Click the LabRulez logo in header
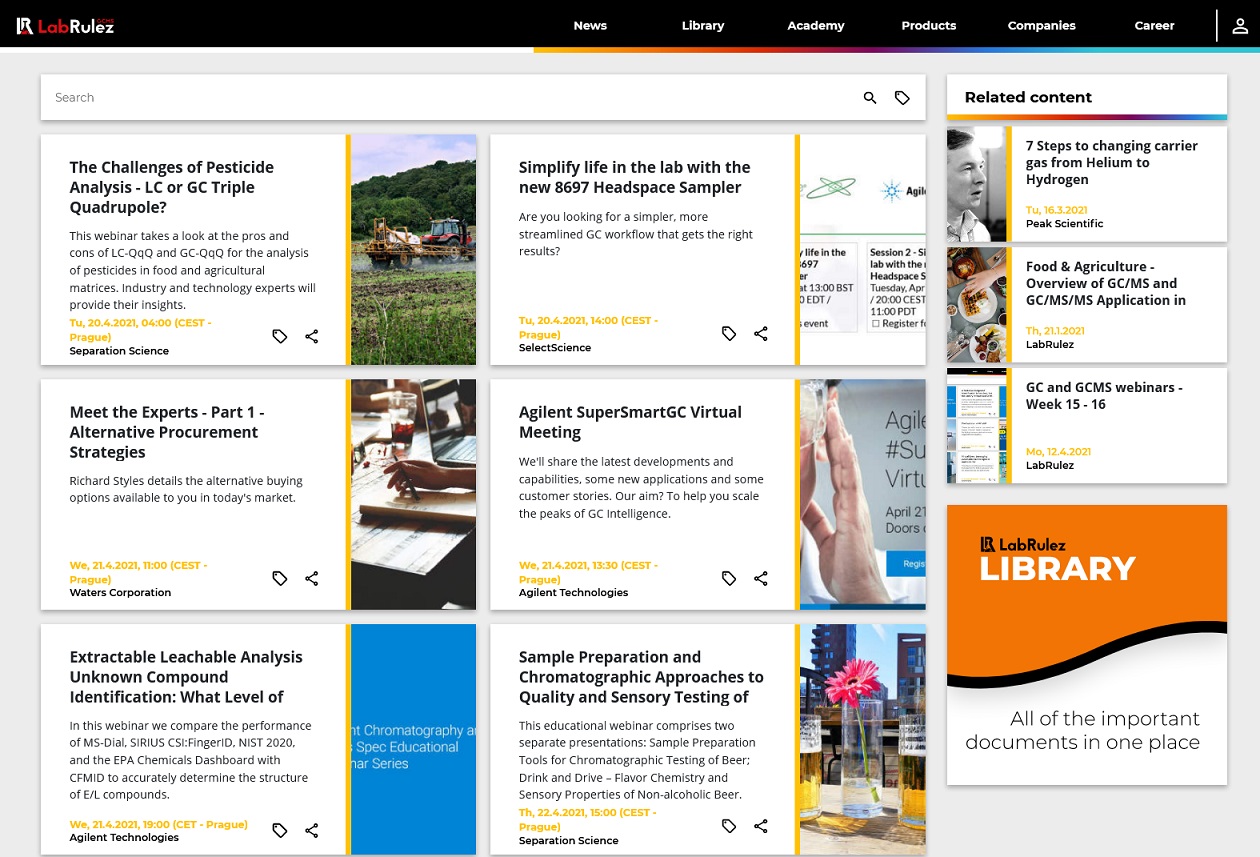Viewport: 1260px width, 857px height. click(x=65, y=26)
